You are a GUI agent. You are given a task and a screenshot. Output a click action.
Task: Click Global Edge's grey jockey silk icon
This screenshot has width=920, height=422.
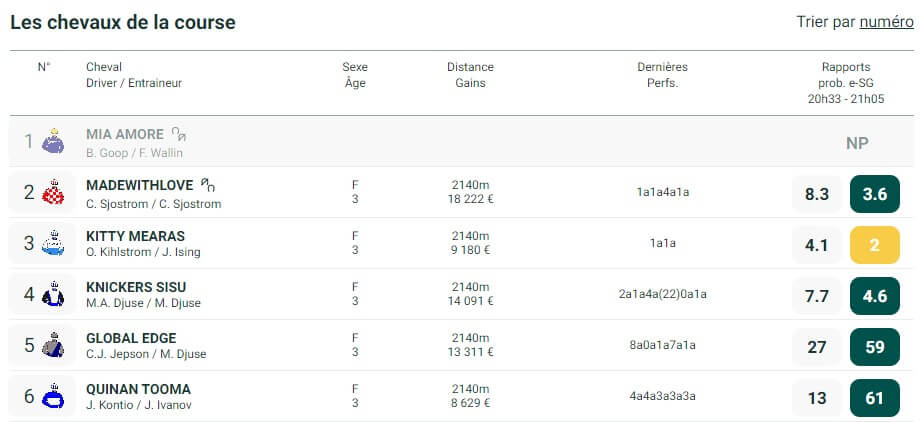click(53, 345)
